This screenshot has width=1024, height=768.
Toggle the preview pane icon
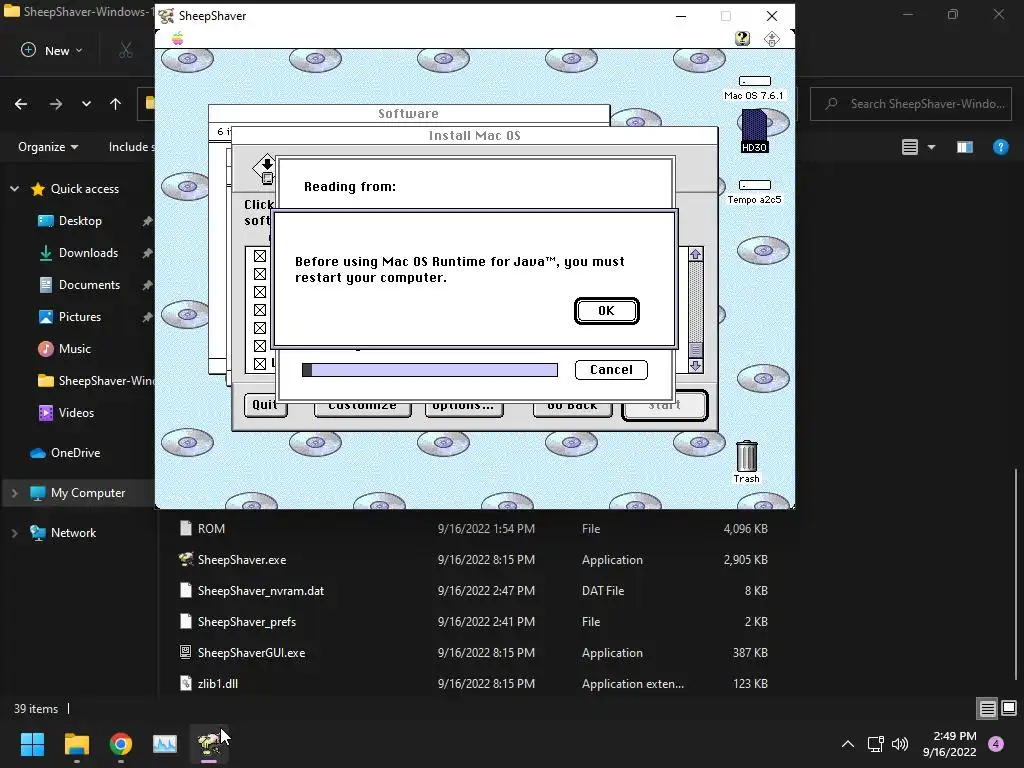965,147
